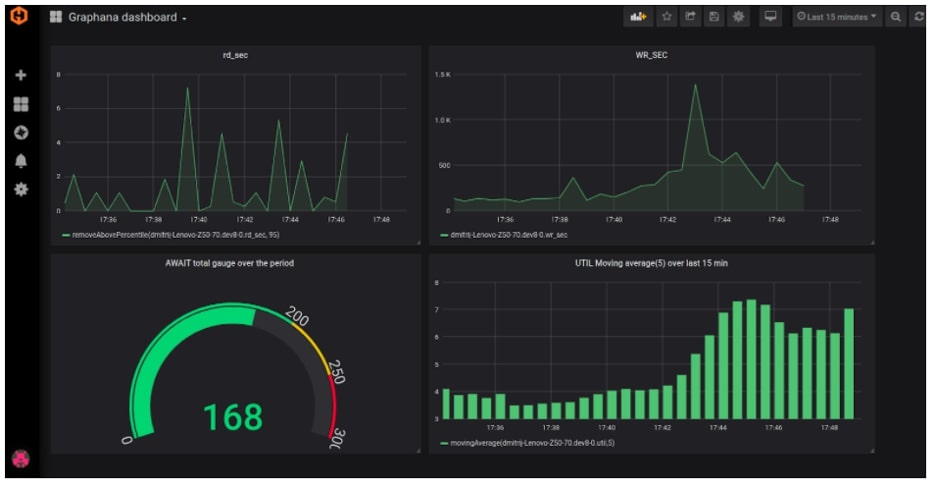Image resolution: width=936 pixels, height=490 pixels.
Task: Open the Explore compass icon
Action: (x=21, y=132)
